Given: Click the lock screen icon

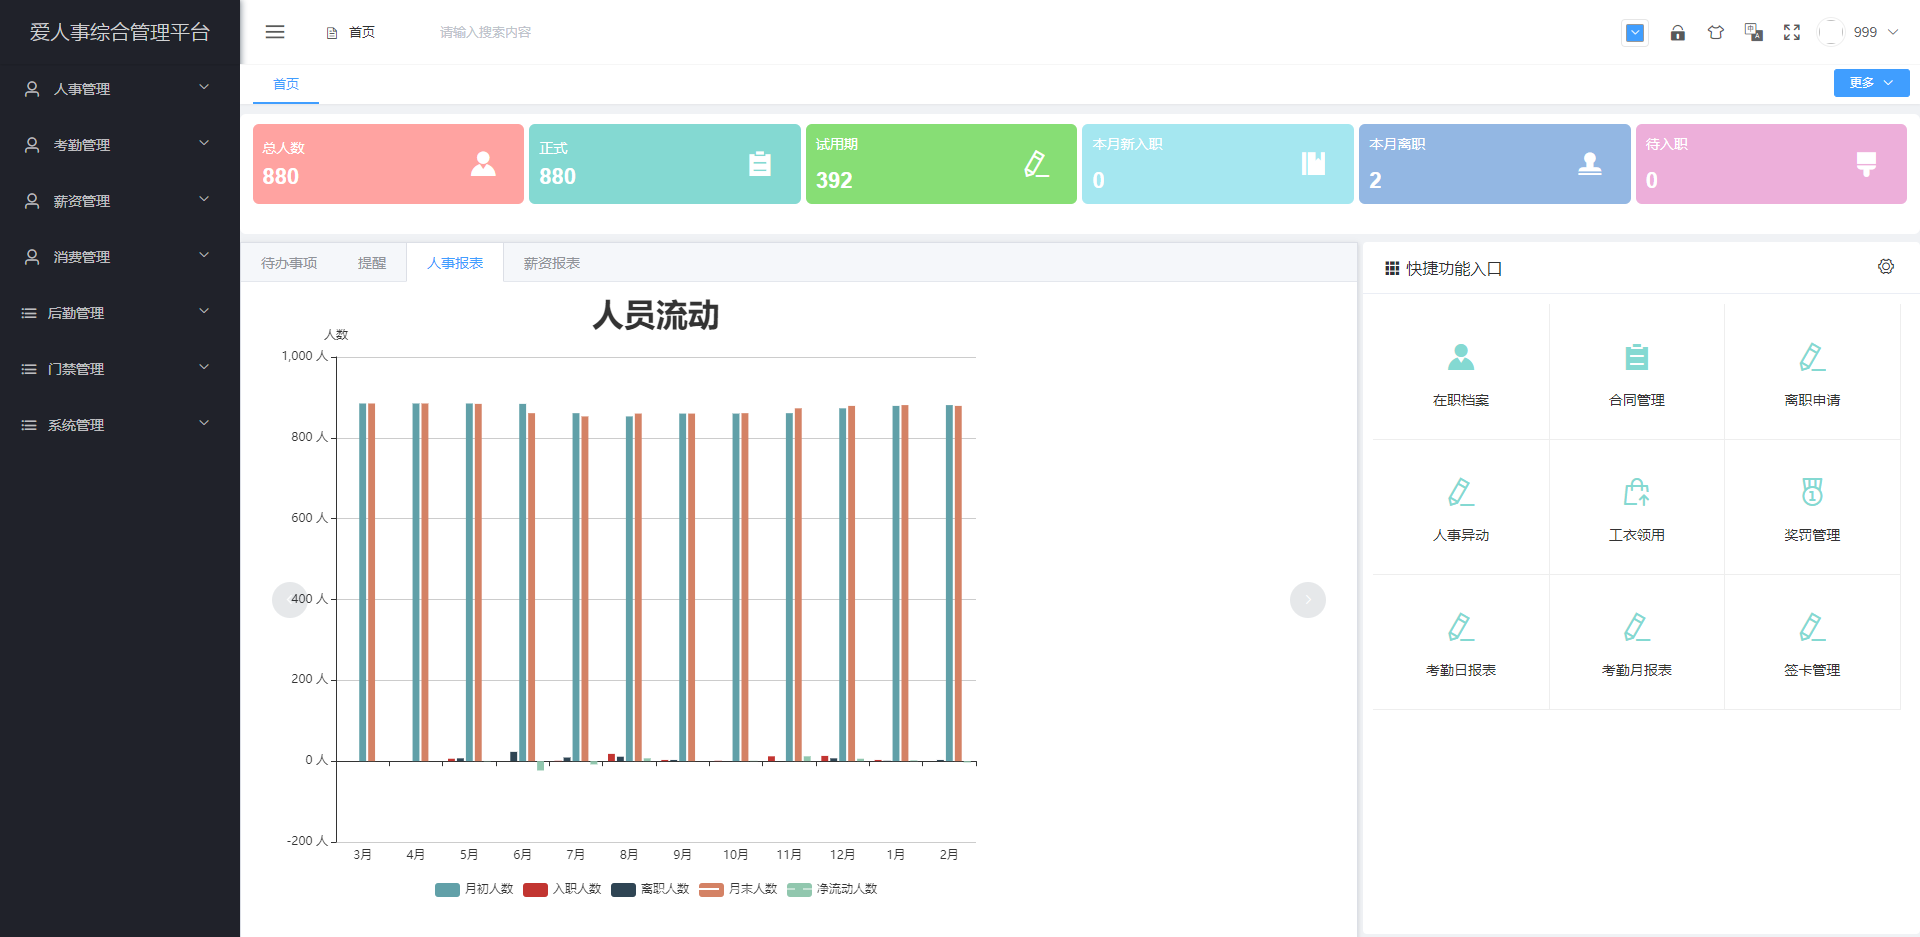Looking at the screenshot, I should [1677, 33].
